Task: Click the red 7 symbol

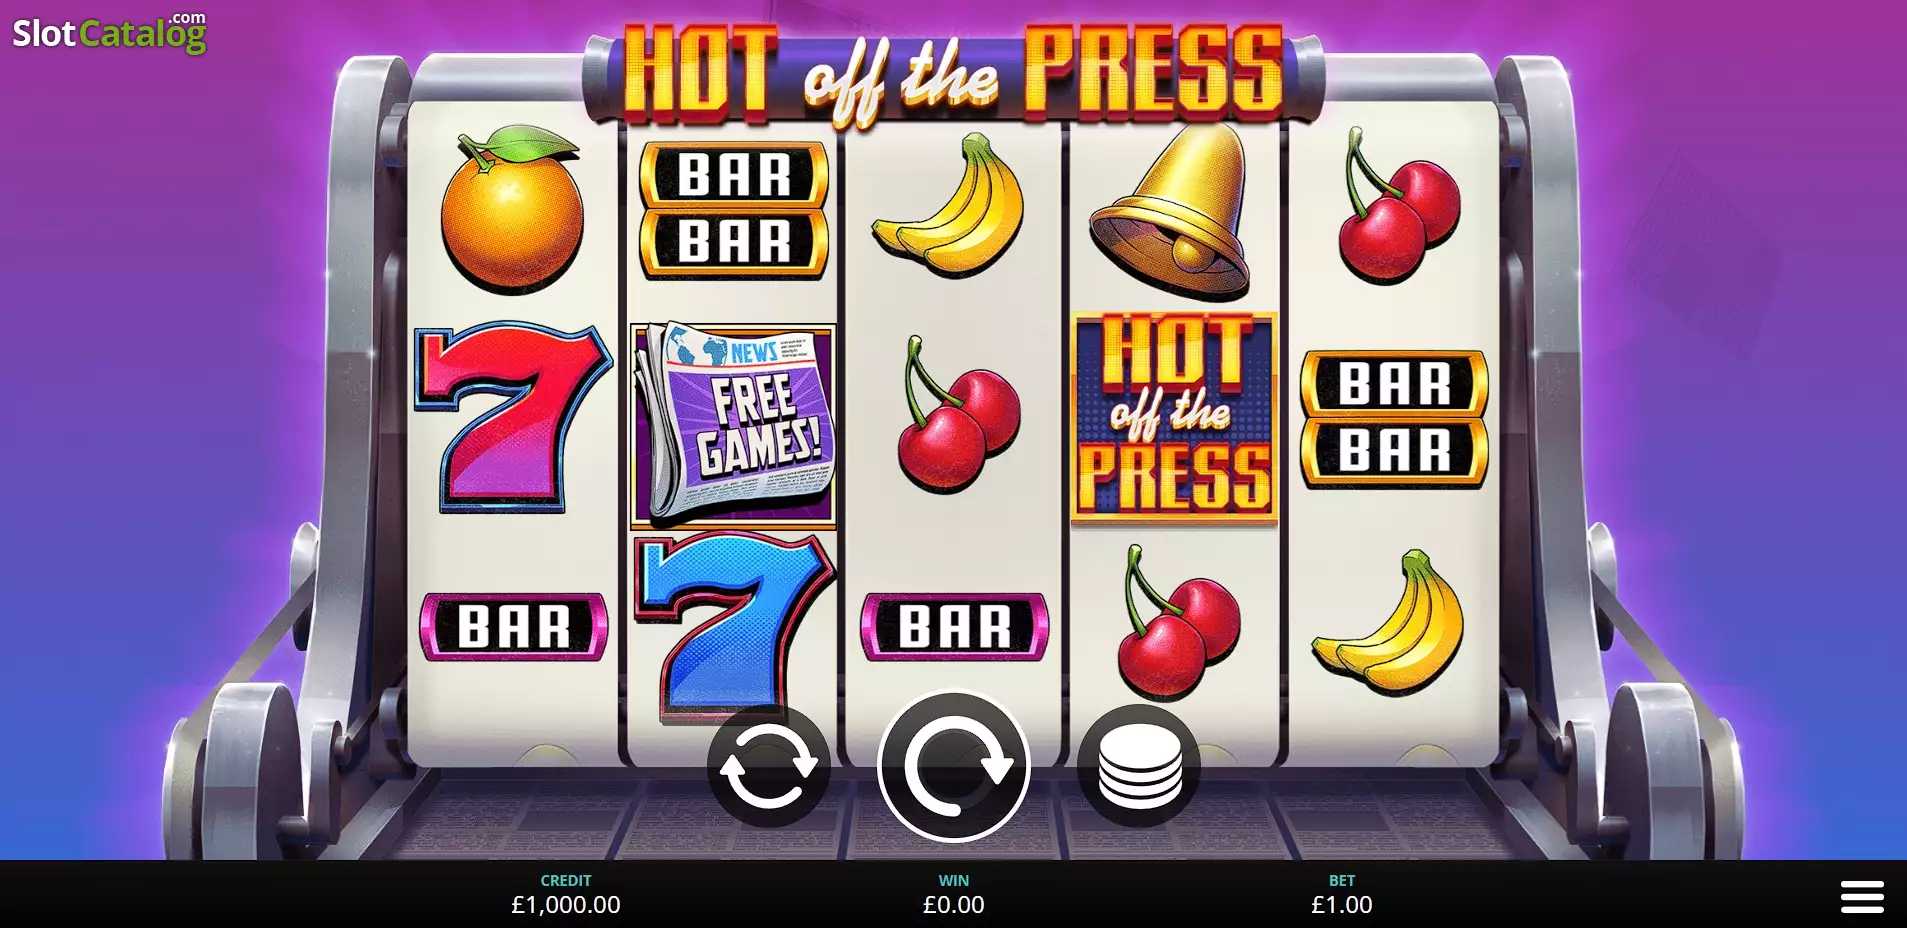Action: coord(512,416)
